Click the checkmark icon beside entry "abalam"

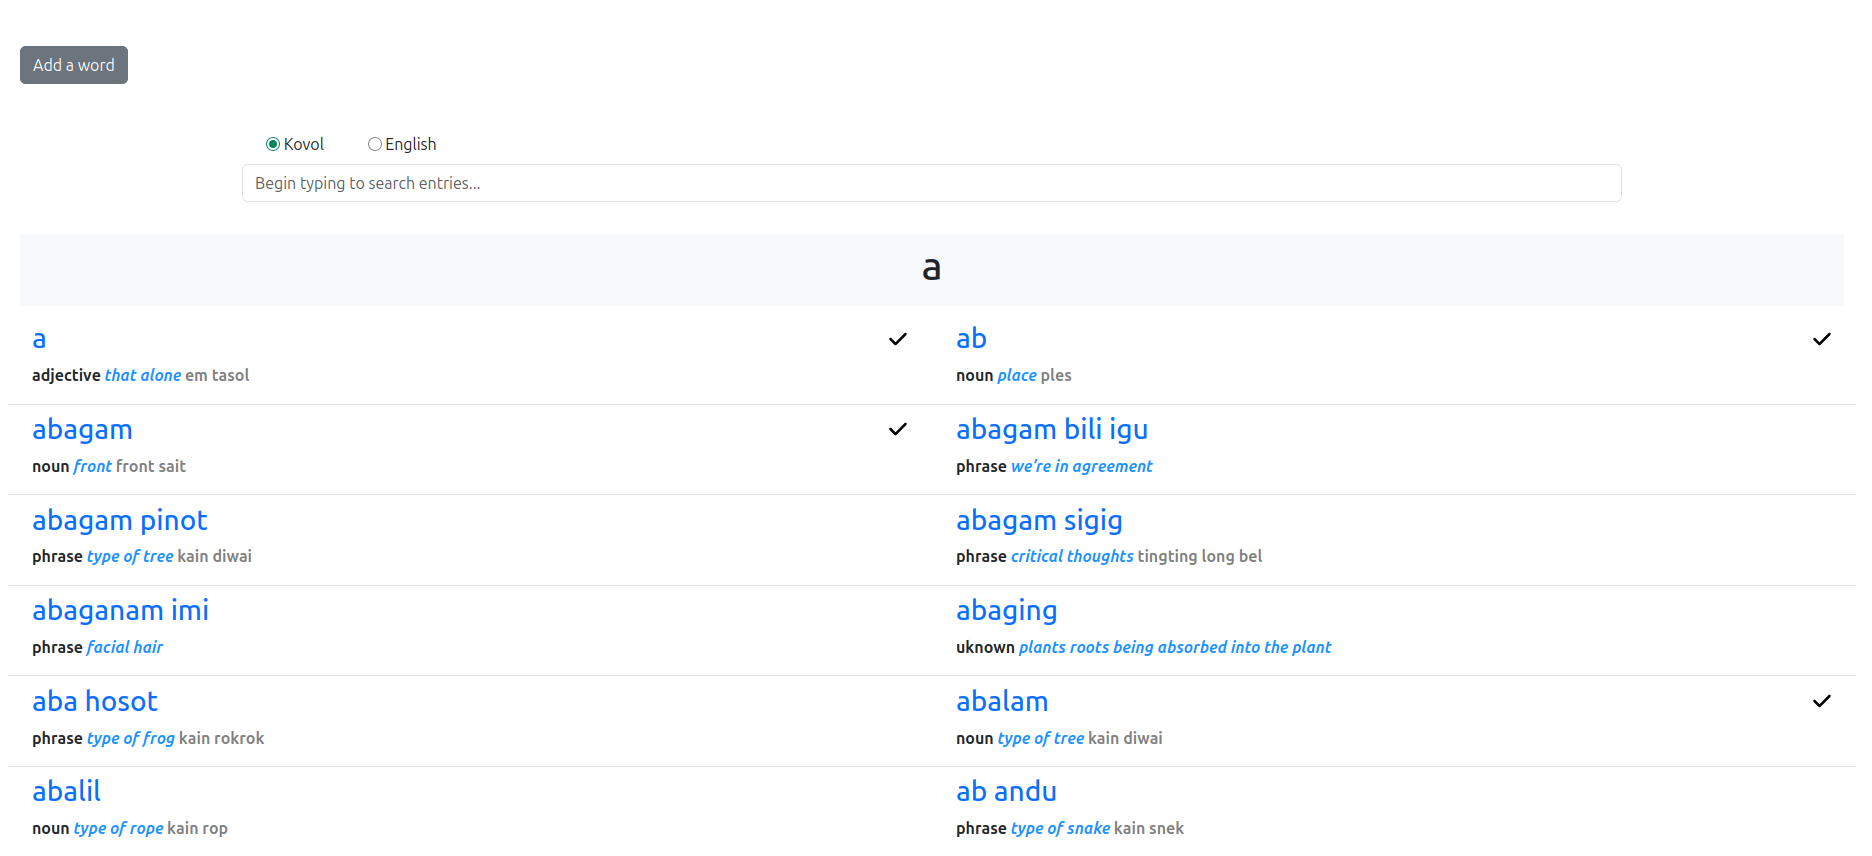[1822, 701]
